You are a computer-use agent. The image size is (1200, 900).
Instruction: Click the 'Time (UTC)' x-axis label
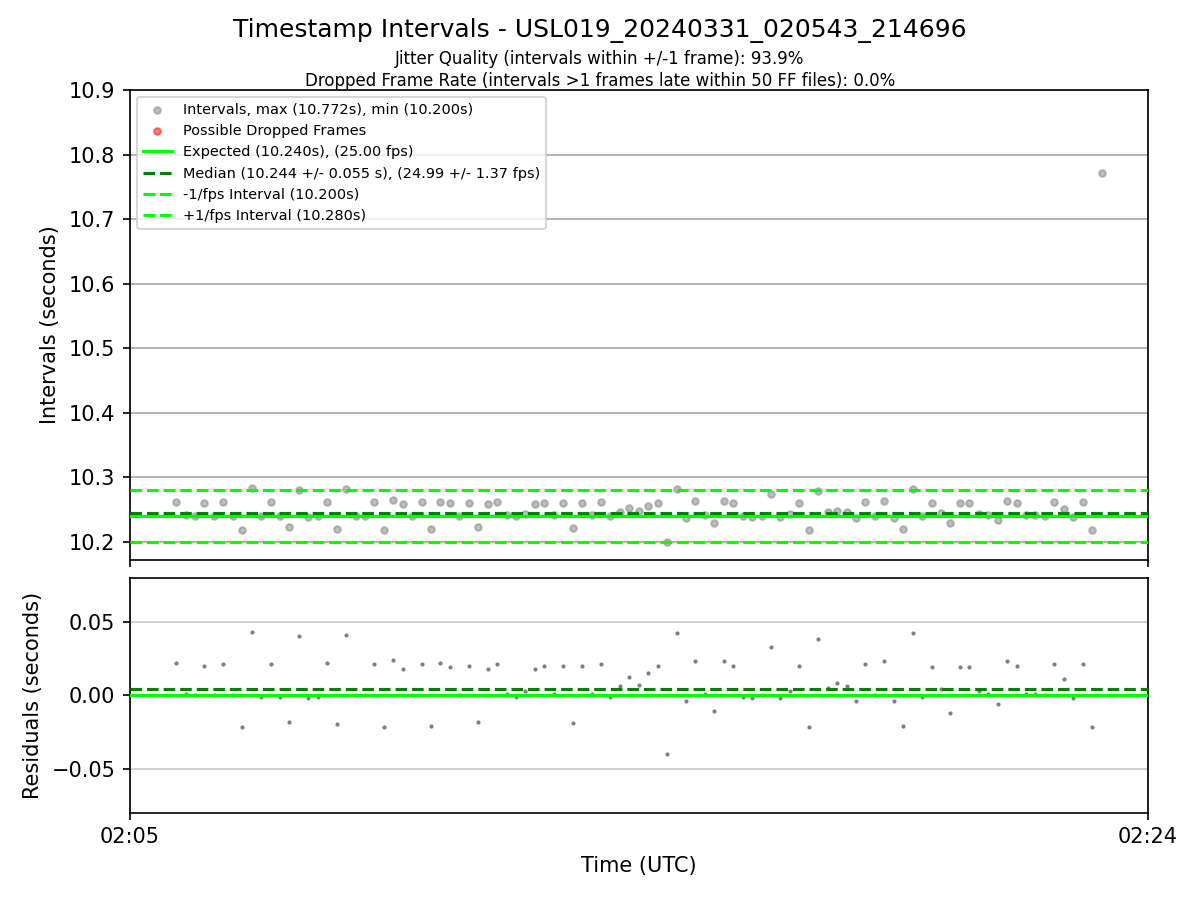638,865
